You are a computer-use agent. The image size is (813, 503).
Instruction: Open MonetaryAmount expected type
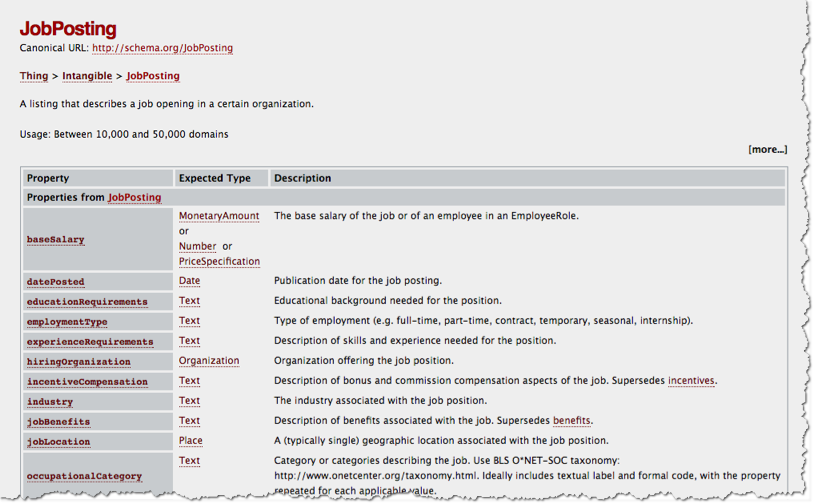click(x=219, y=216)
